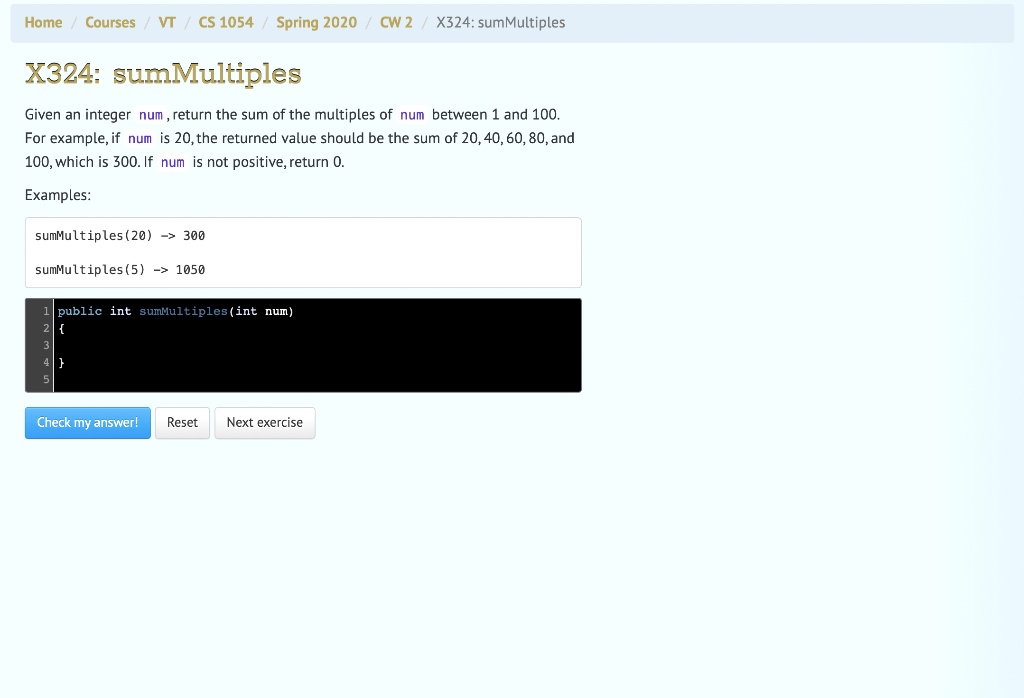
Task: Click the 'public' keyword in the code
Action: click(80, 311)
